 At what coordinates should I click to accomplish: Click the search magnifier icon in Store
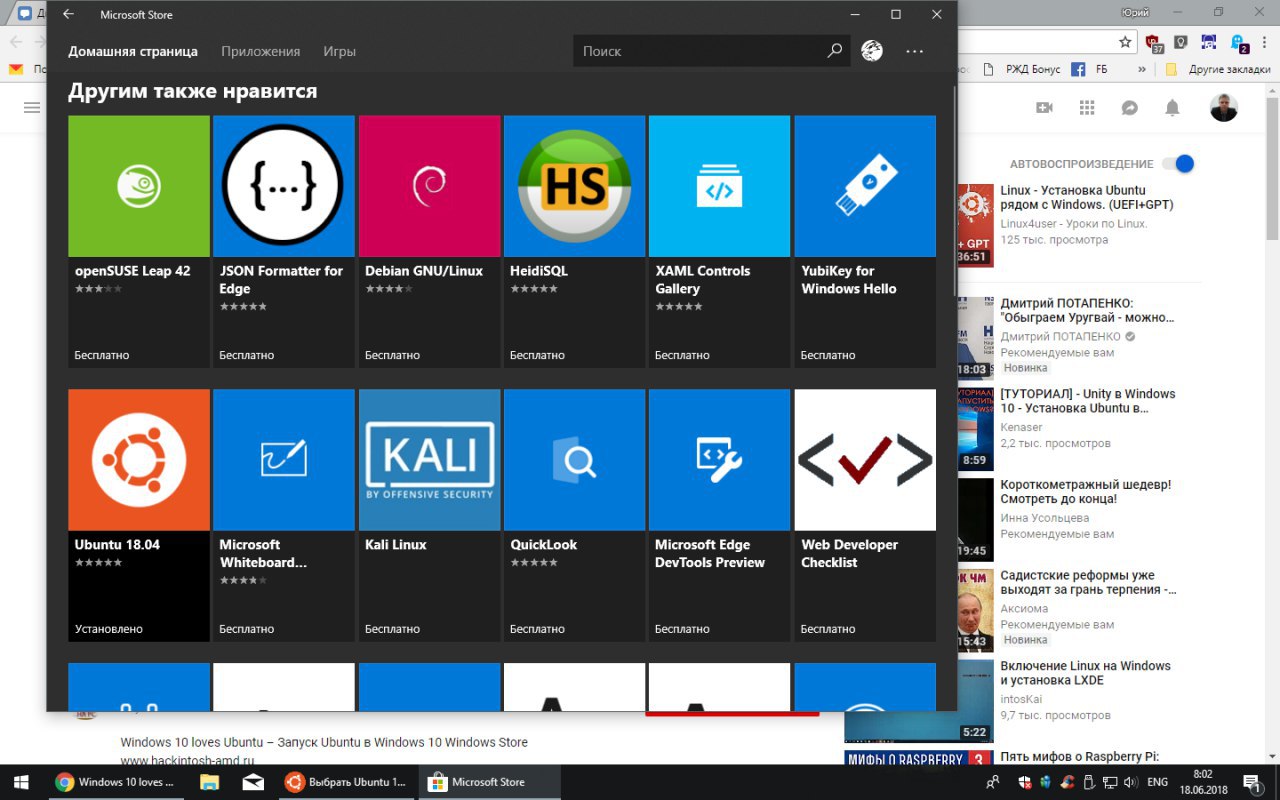pos(835,51)
